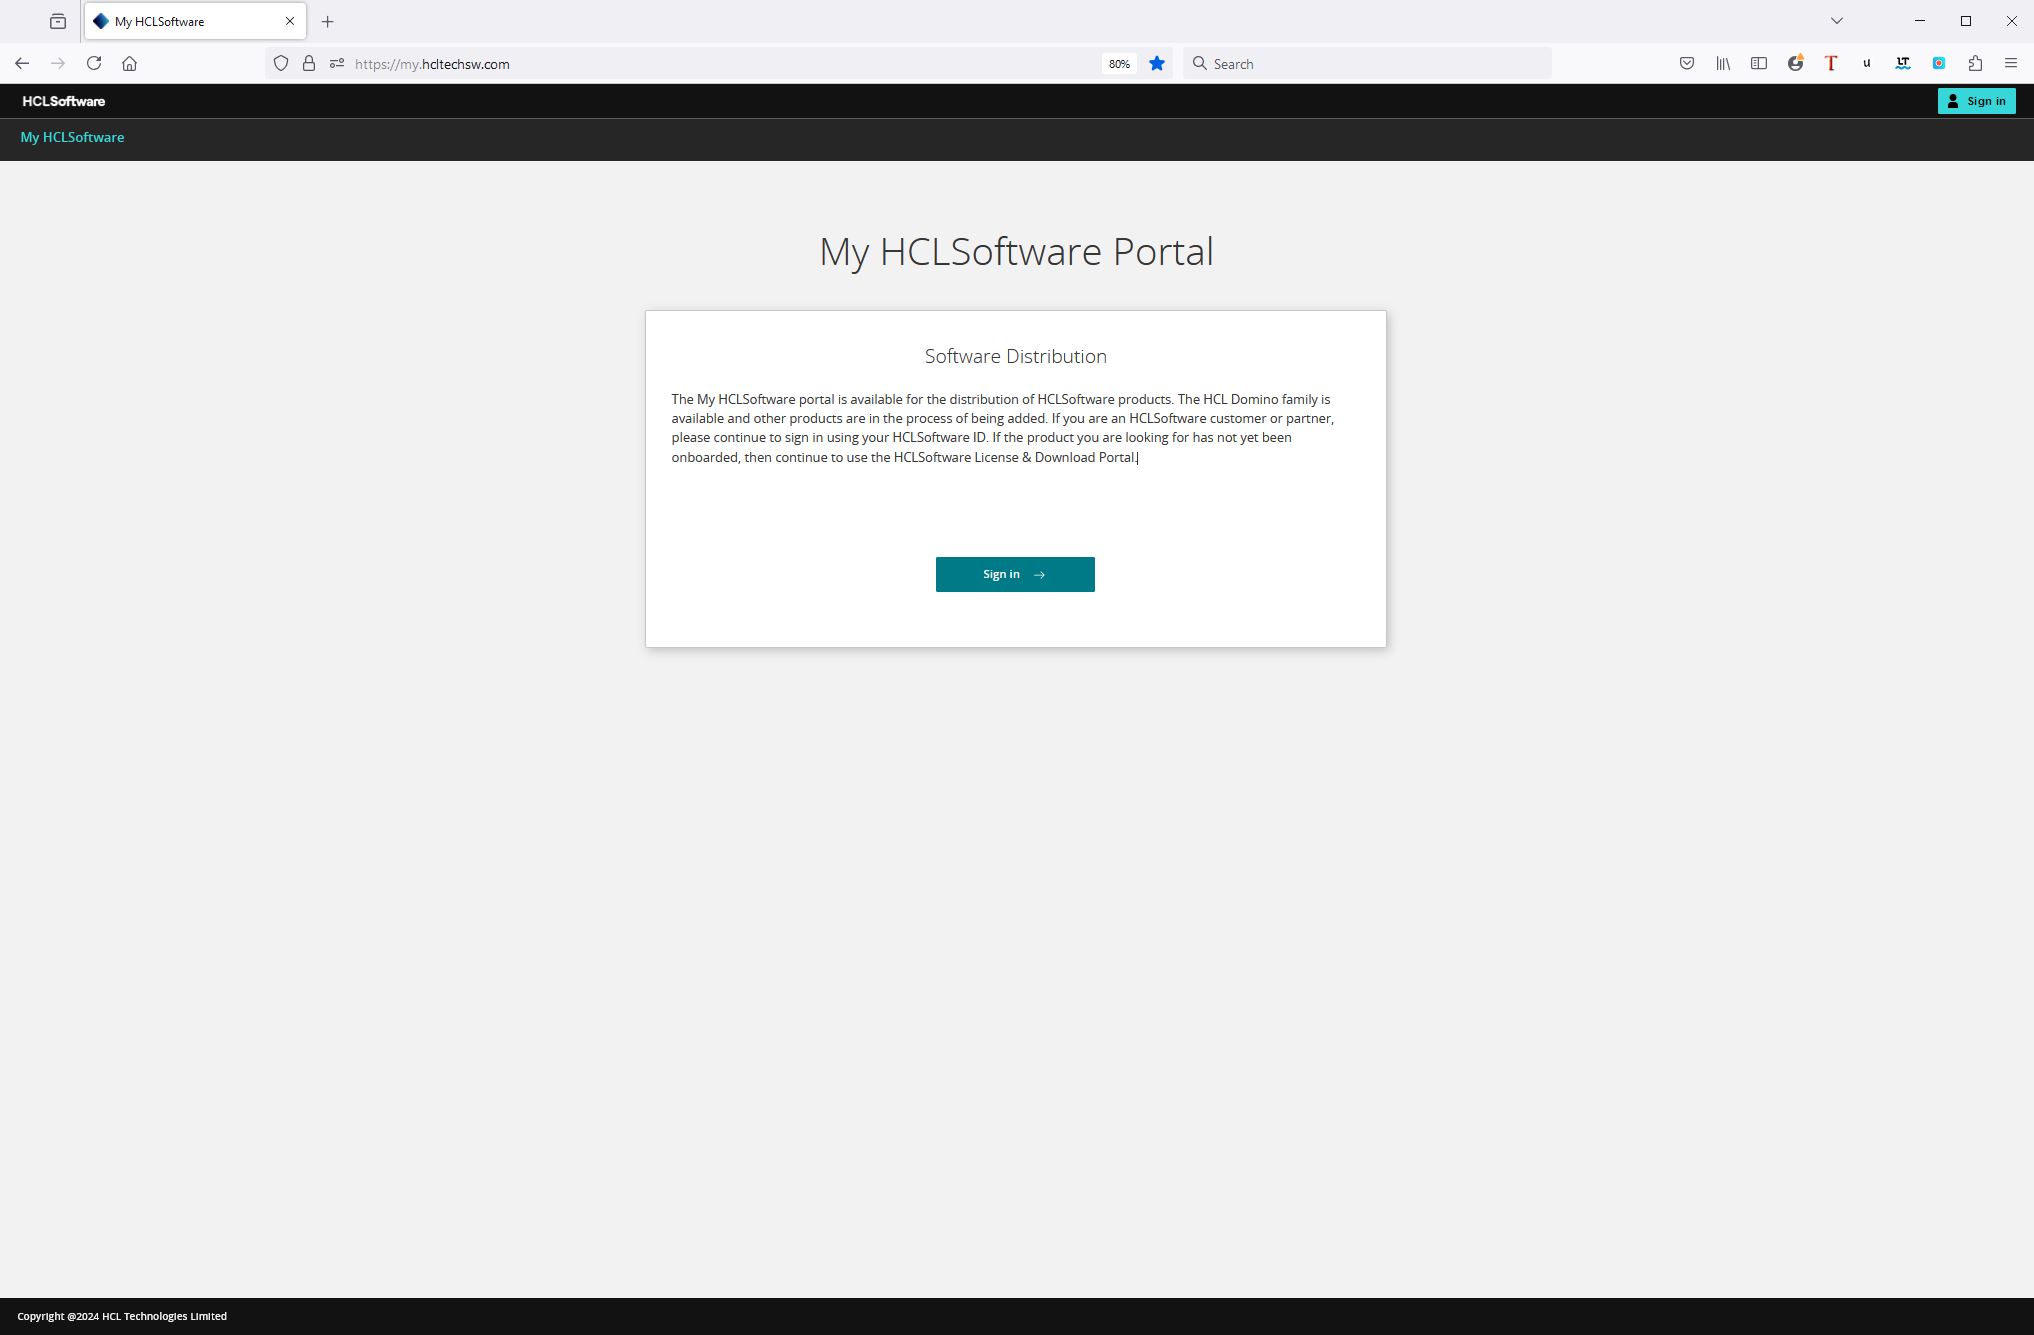Open the extension icon with a wavy underline
Viewport: 2034px width, 1335px height.
[x=1903, y=63]
